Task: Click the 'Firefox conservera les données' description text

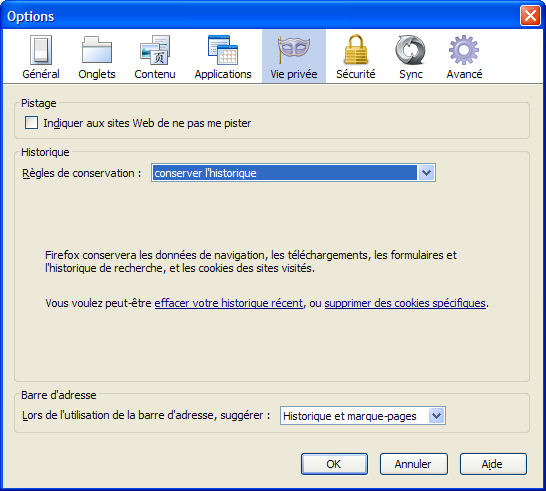Action: tap(251, 262)
